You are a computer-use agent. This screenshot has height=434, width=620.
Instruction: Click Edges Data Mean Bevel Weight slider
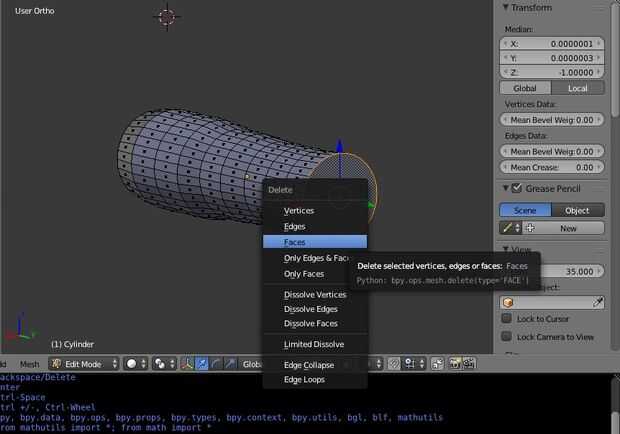point(552,151)
